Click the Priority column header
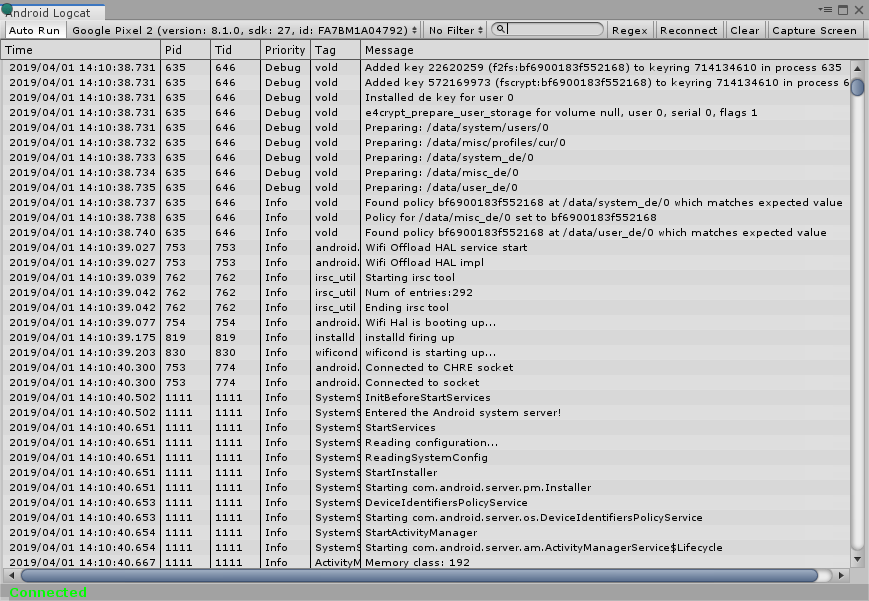This screenshot has width=869, height=601. pos(284,49)
